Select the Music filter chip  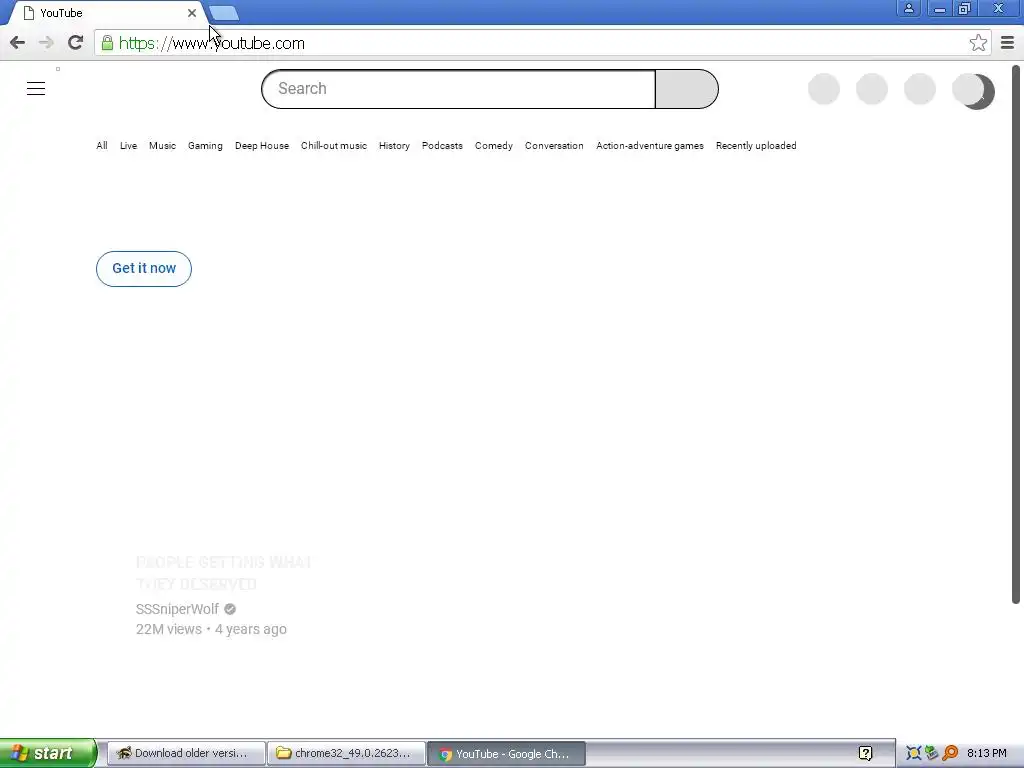[x=163, y=146]
